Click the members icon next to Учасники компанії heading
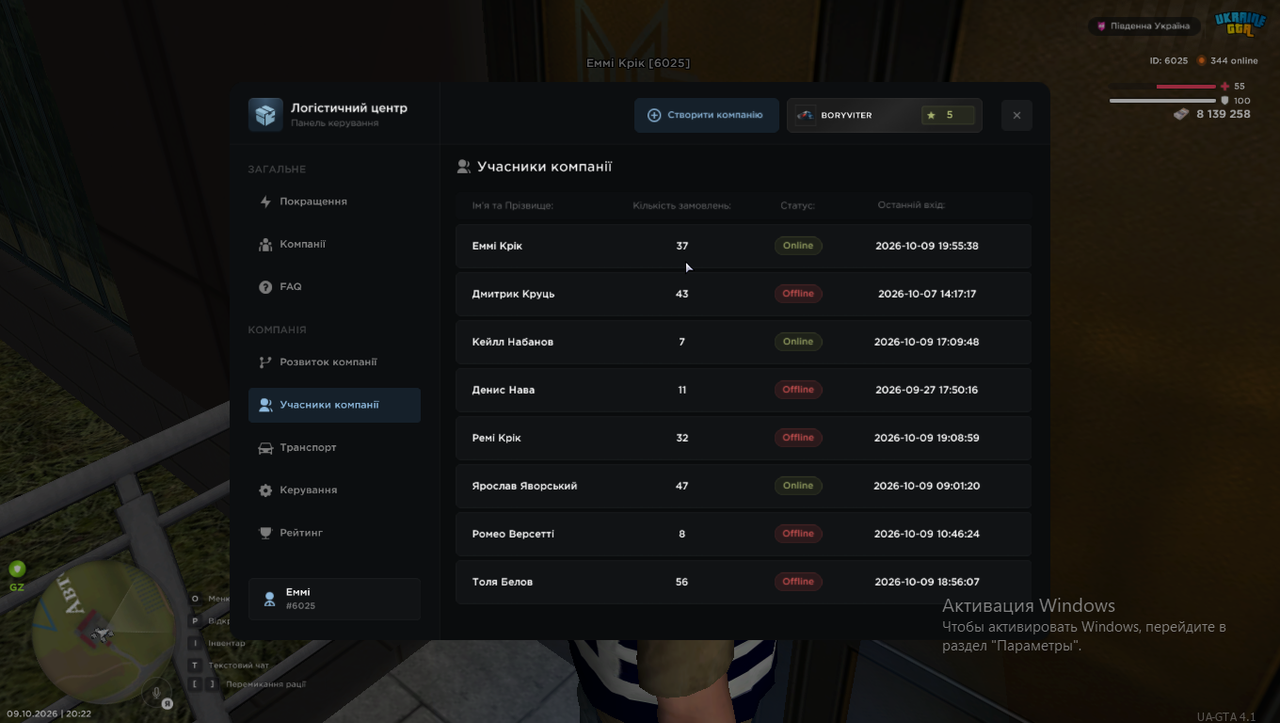 click(464, 167)
